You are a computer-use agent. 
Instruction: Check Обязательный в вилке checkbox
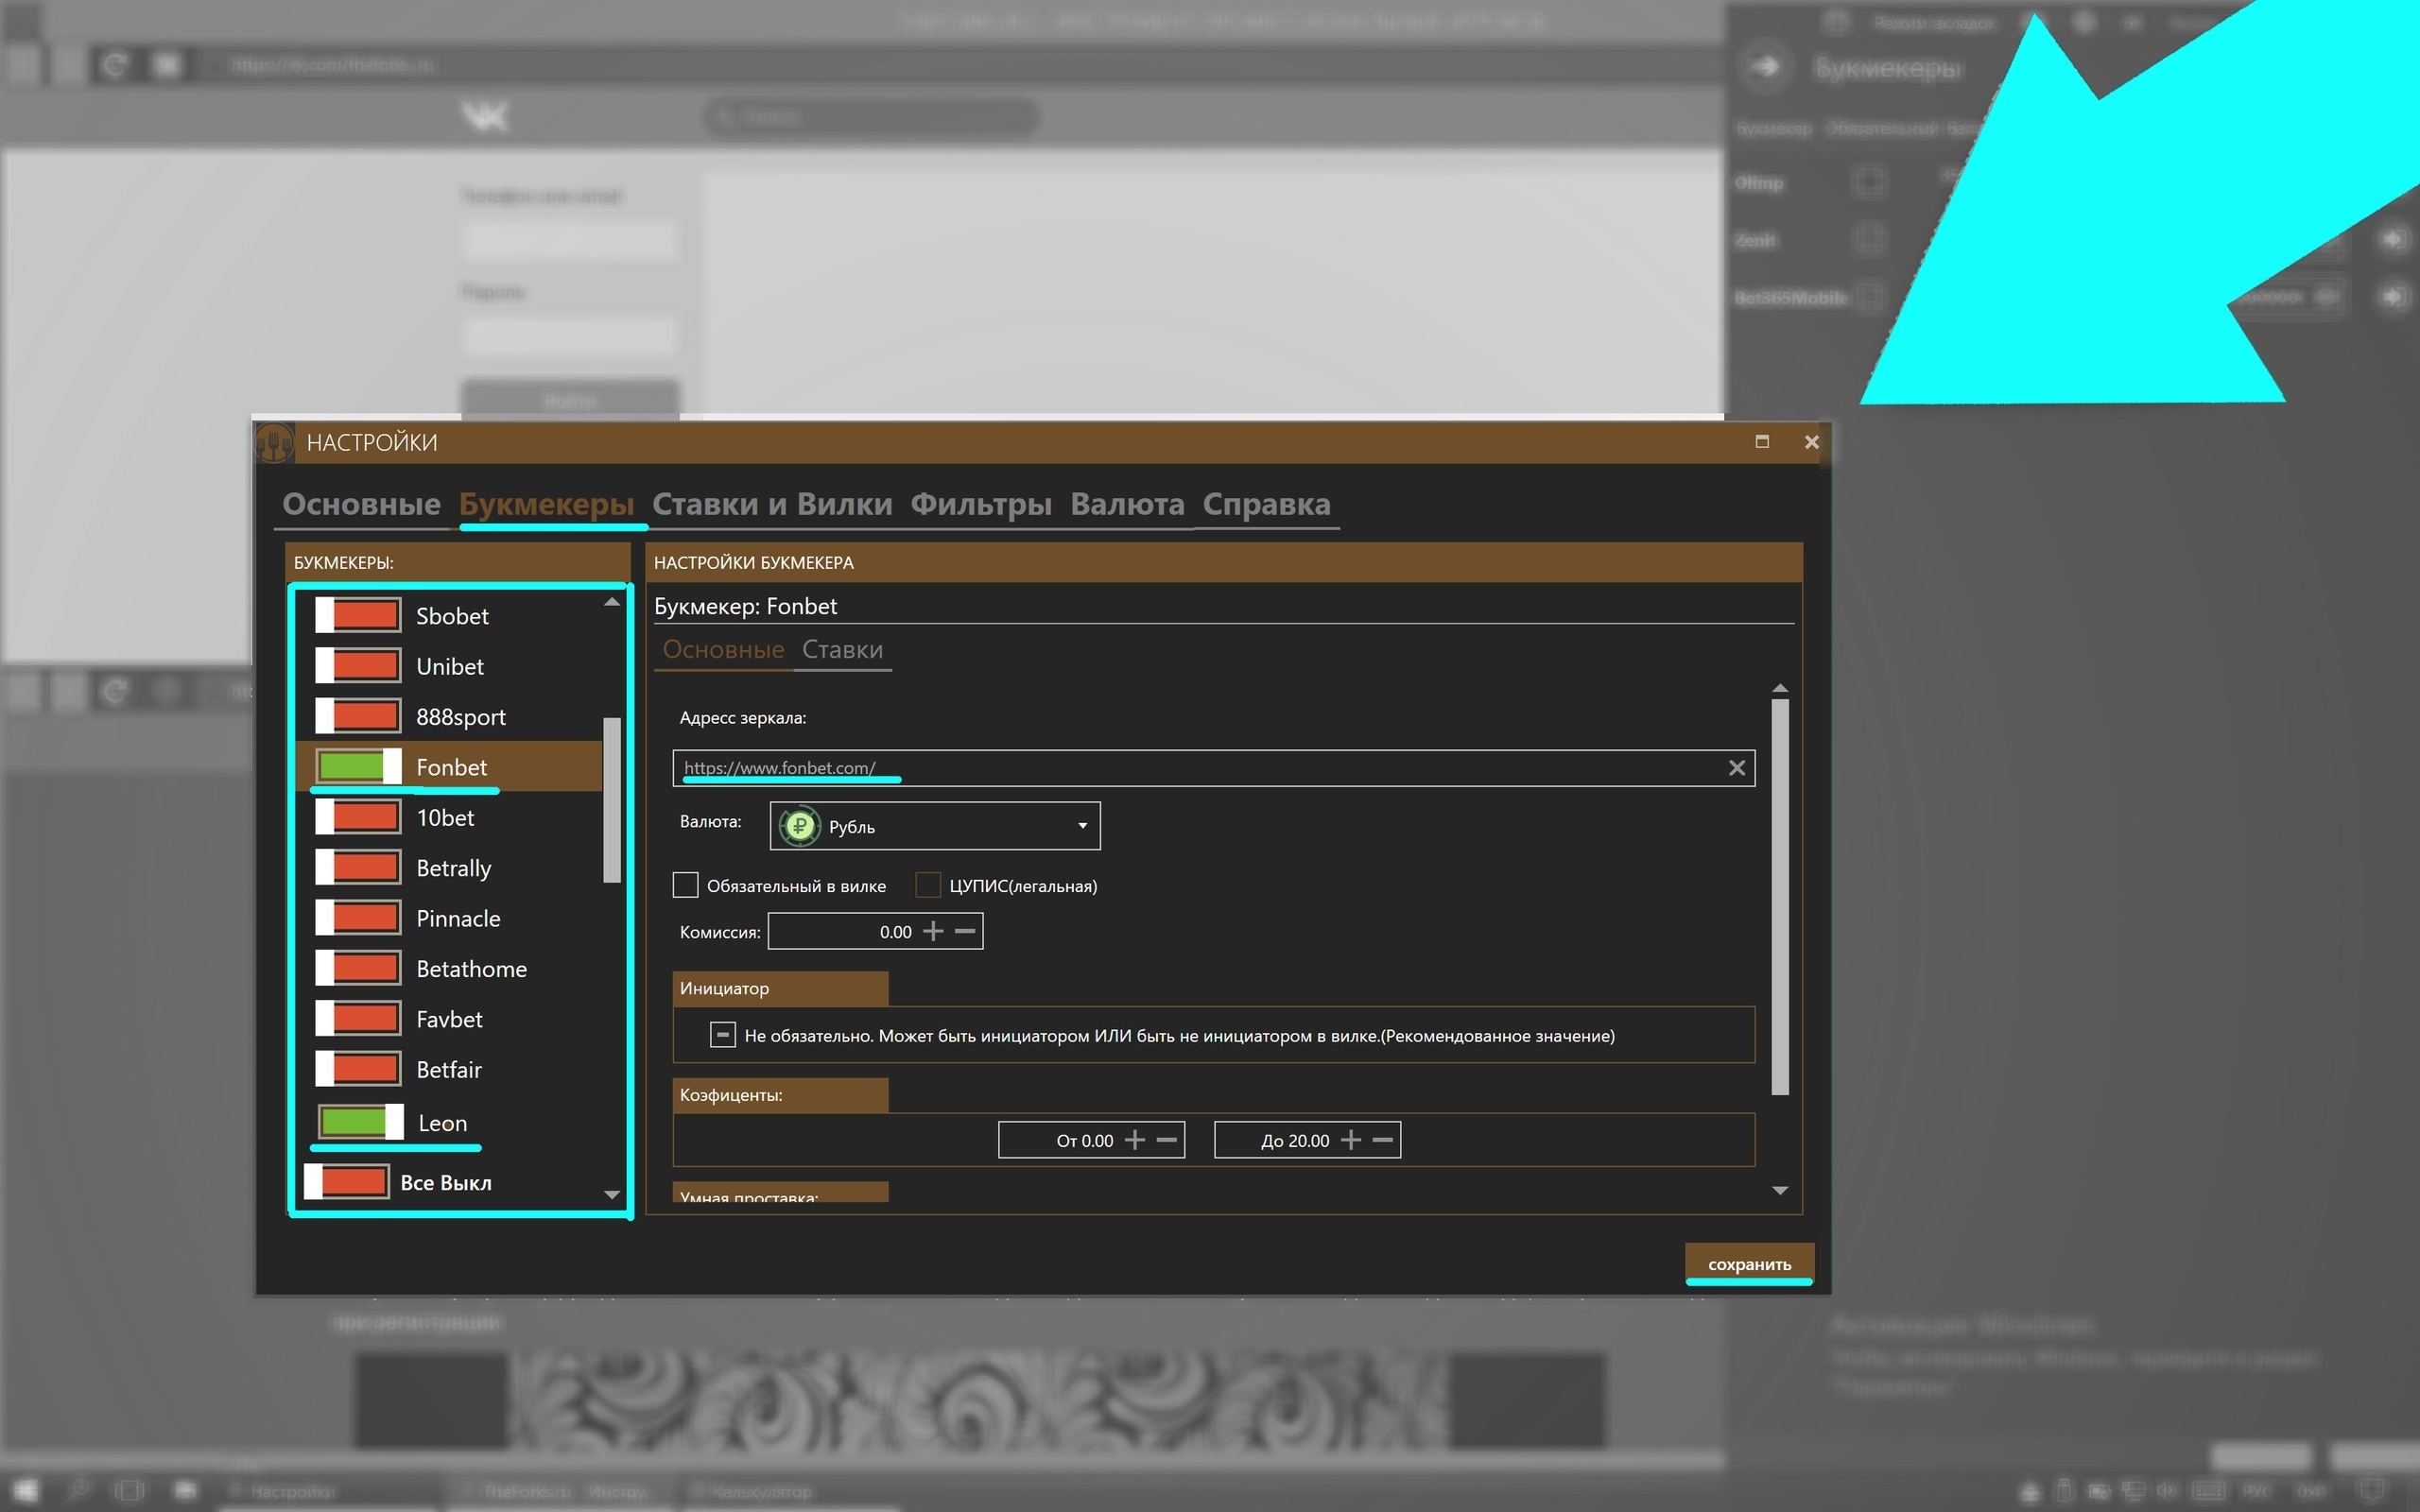click(x=685, y=885)
